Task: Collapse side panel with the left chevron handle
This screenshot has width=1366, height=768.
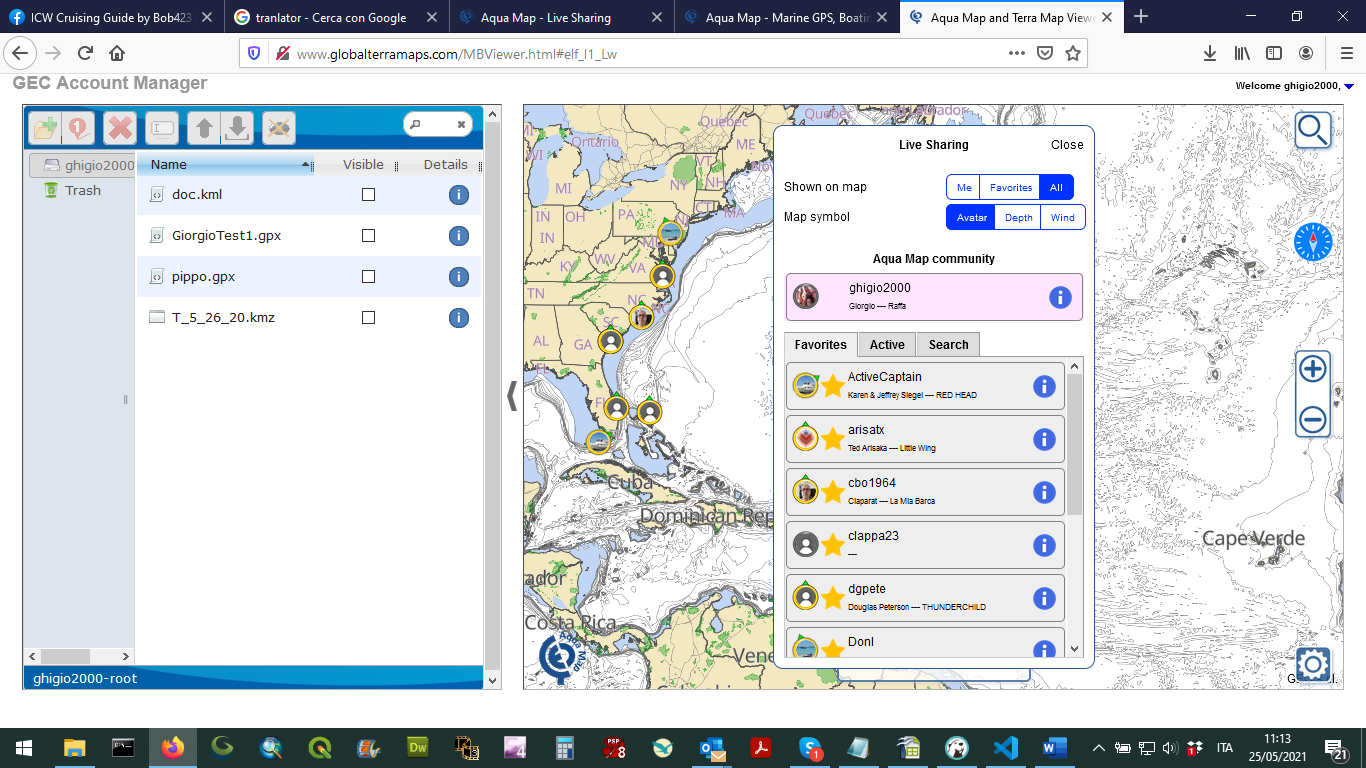Action: pos(512,396)
